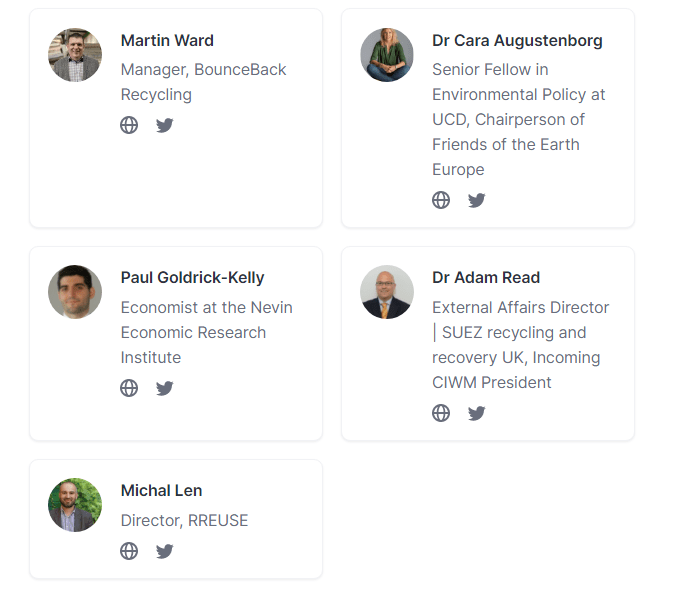This screenshot has width=680, height=598.
Task: Select Michal Len's avatar image
Action: pyautogui.click(x=75, y=505)
